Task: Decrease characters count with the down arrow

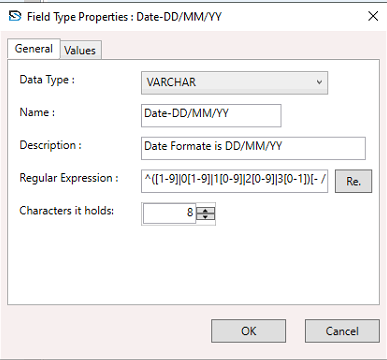Action: click(206, 217)
